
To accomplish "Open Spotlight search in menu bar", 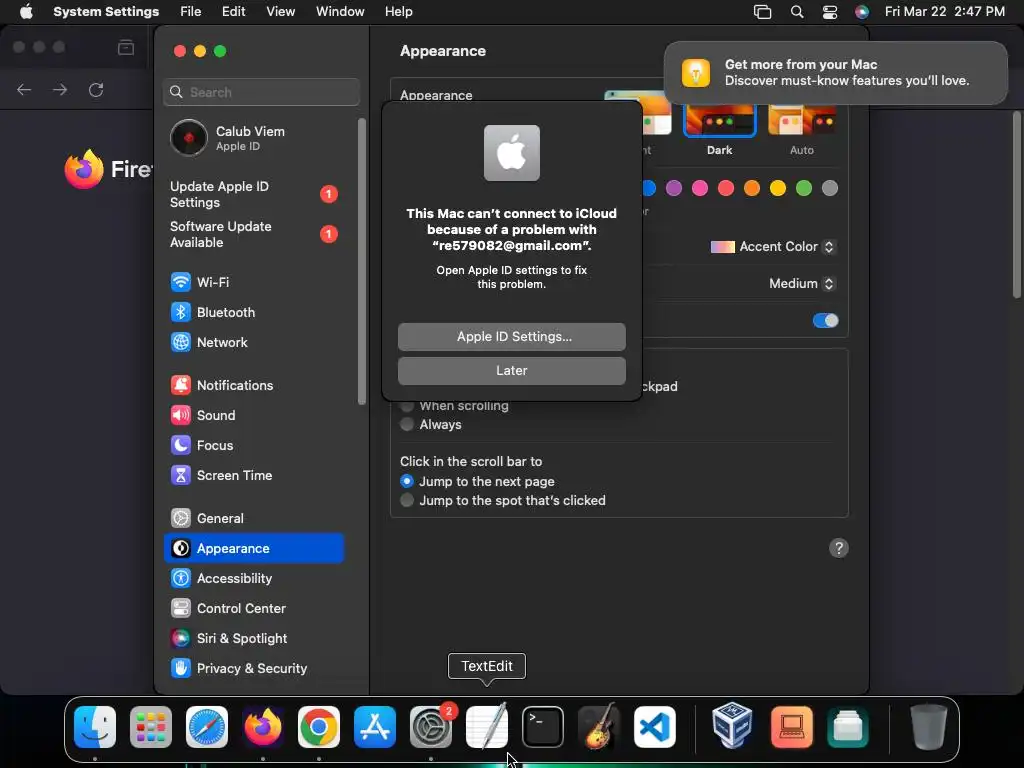I will coord(797,12).
